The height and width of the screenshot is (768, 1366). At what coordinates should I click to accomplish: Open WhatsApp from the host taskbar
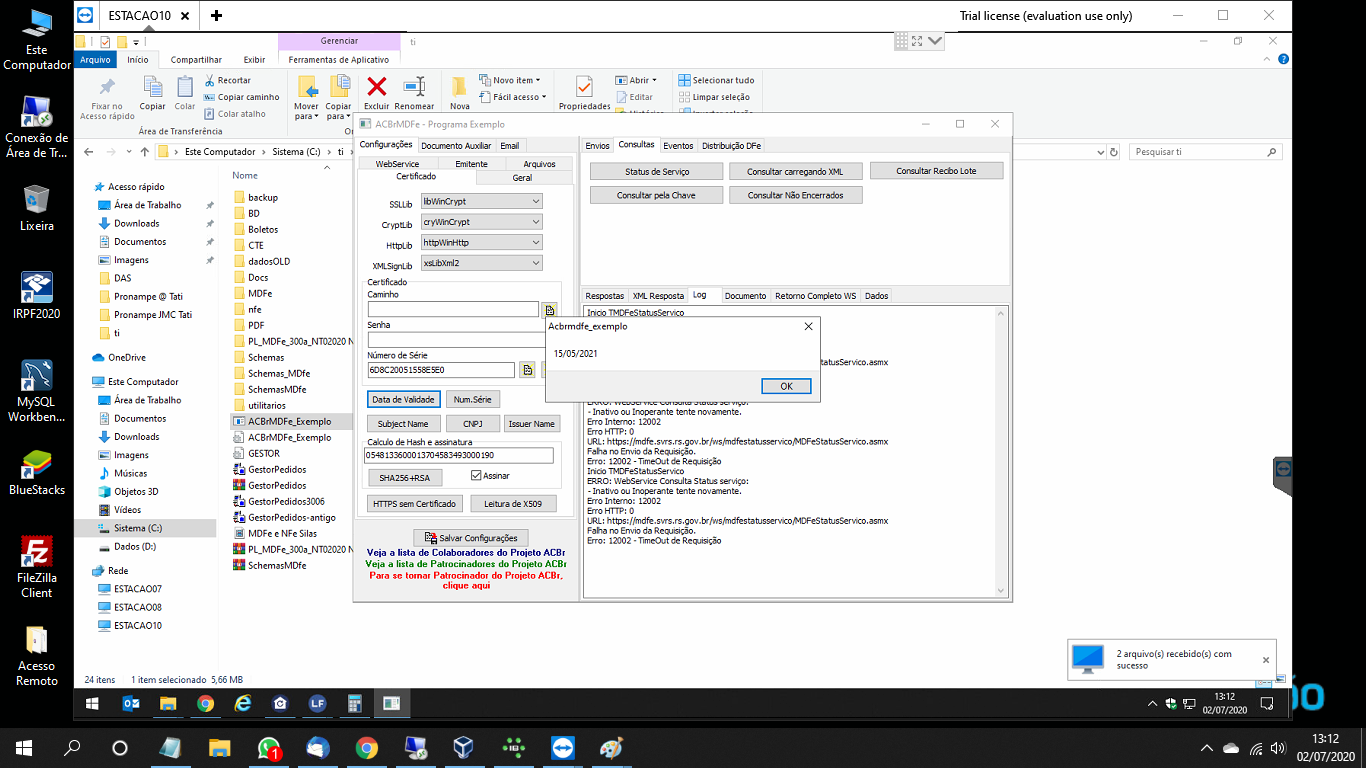[x=269, y=748]
